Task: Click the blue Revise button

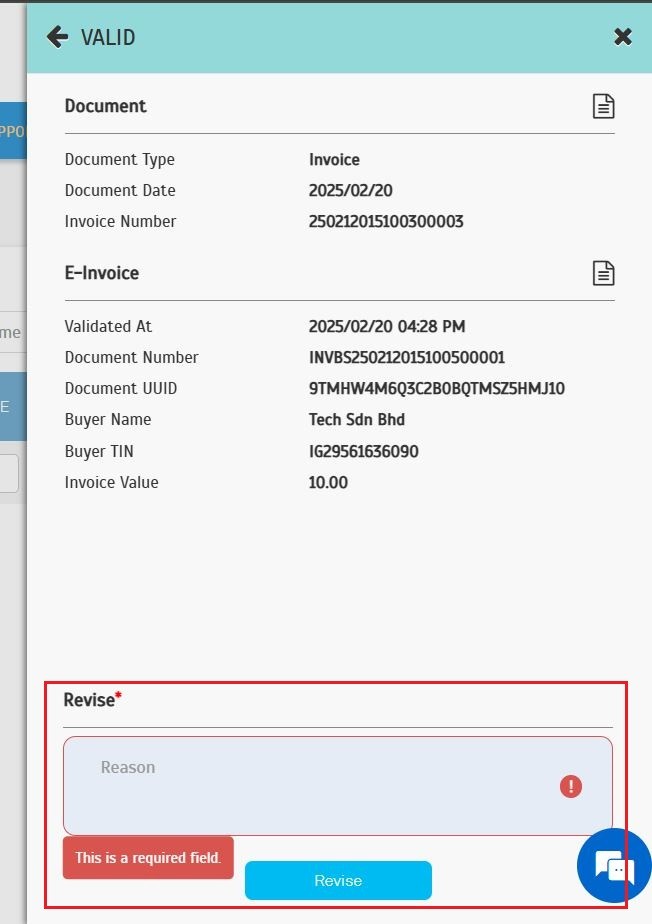Action: point(338,880)
